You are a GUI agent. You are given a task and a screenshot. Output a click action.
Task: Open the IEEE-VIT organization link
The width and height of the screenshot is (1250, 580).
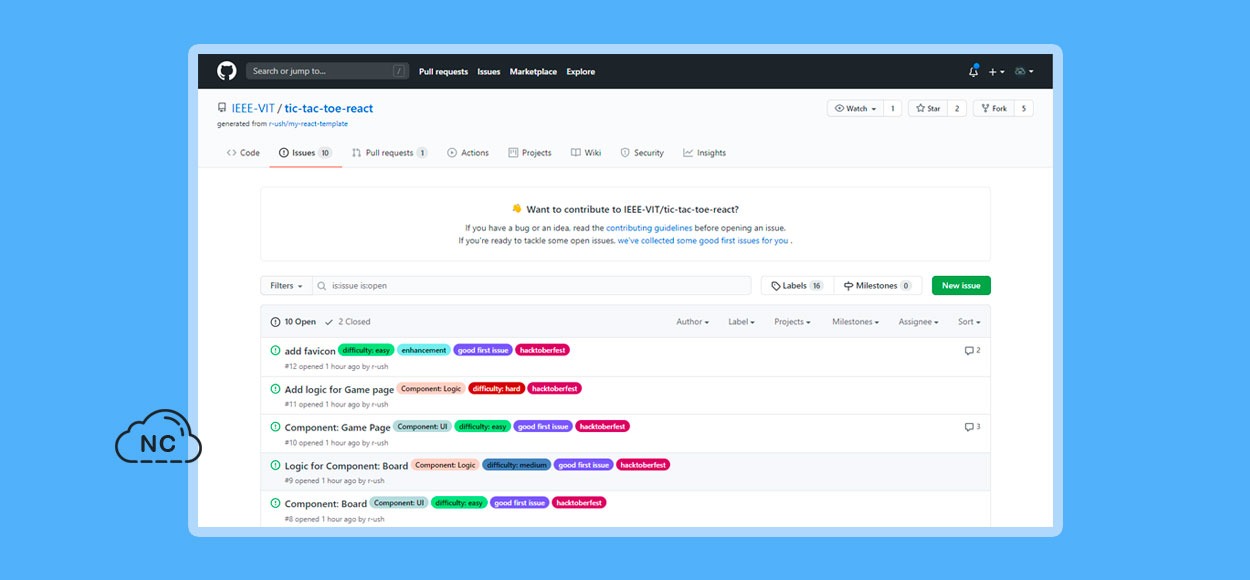pos(253,108)
